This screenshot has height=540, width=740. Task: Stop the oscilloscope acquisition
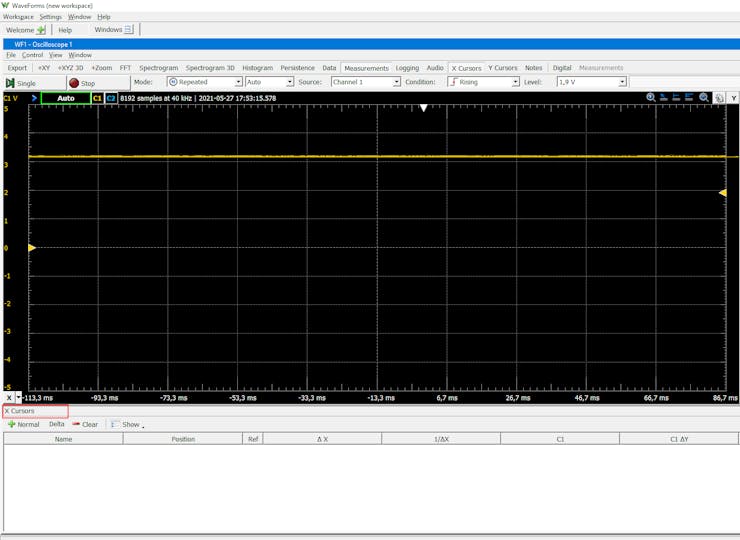[x=82, y=83]
